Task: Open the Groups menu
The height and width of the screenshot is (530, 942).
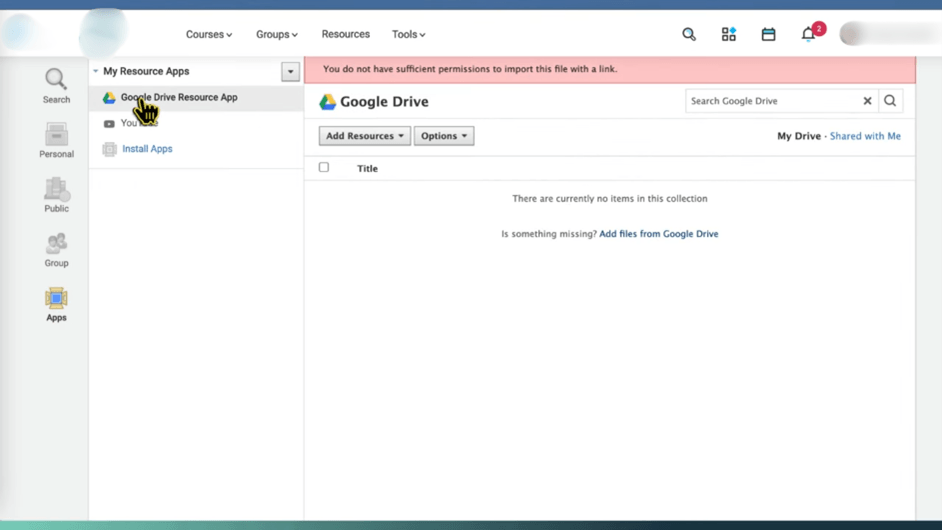Action: [276, 34]
